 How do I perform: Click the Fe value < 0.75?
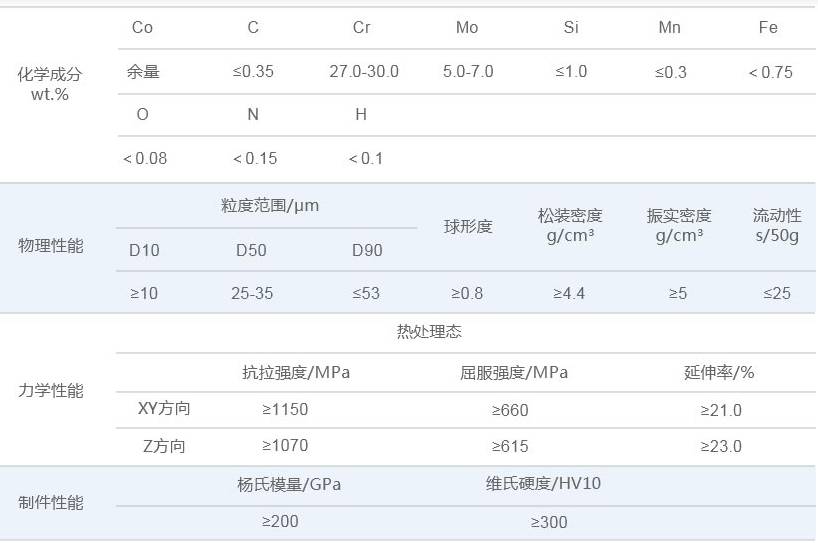[770, 72]
